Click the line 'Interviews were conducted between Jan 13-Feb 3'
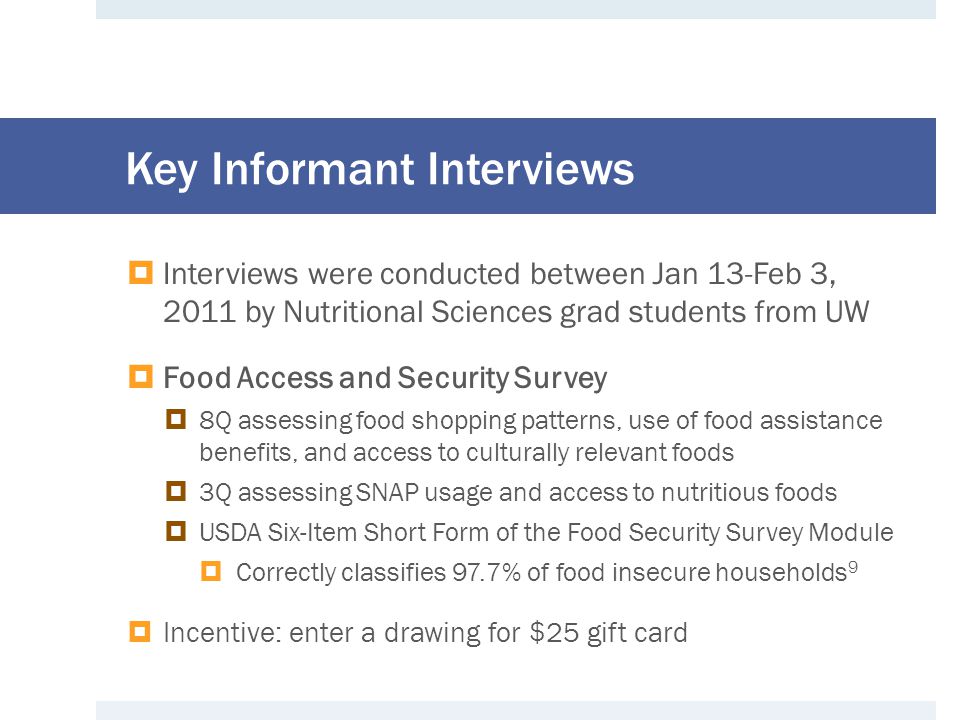Screen dimensions: 960x720 pos(500,274)
